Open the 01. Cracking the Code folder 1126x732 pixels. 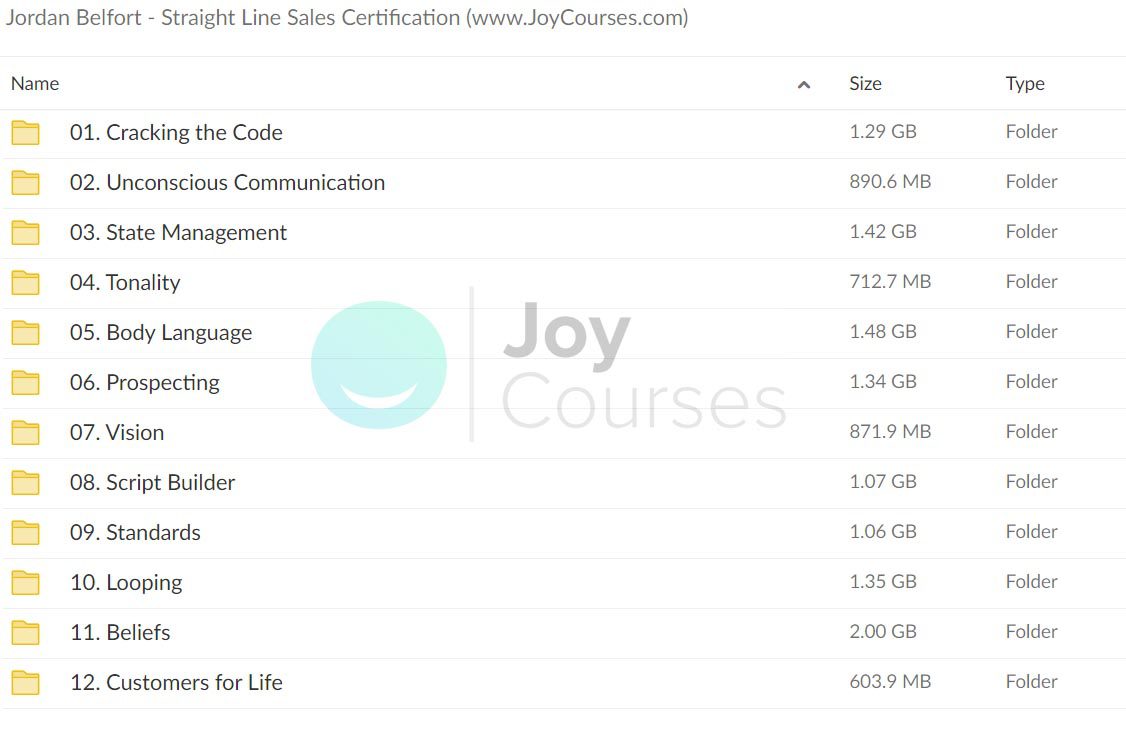(x=176, y=132)
